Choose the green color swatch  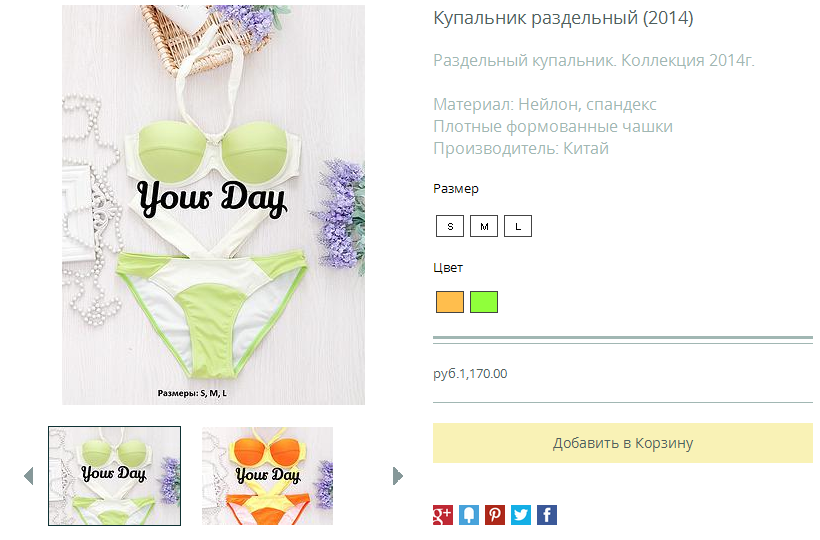484,302
